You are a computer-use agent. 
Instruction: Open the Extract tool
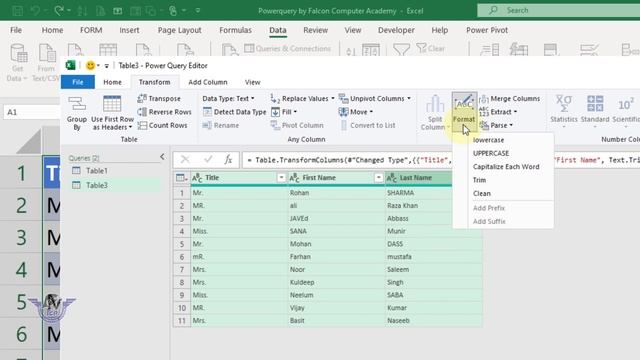(498, 112)
